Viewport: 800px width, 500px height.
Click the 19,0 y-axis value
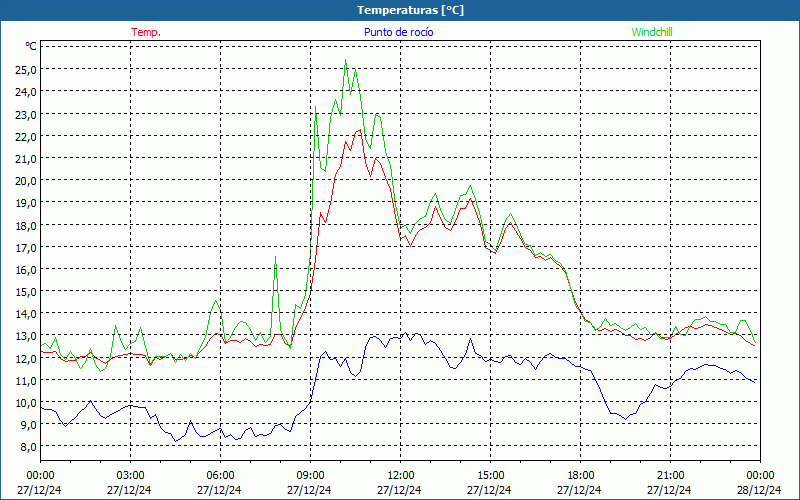(x=26, y=203)
